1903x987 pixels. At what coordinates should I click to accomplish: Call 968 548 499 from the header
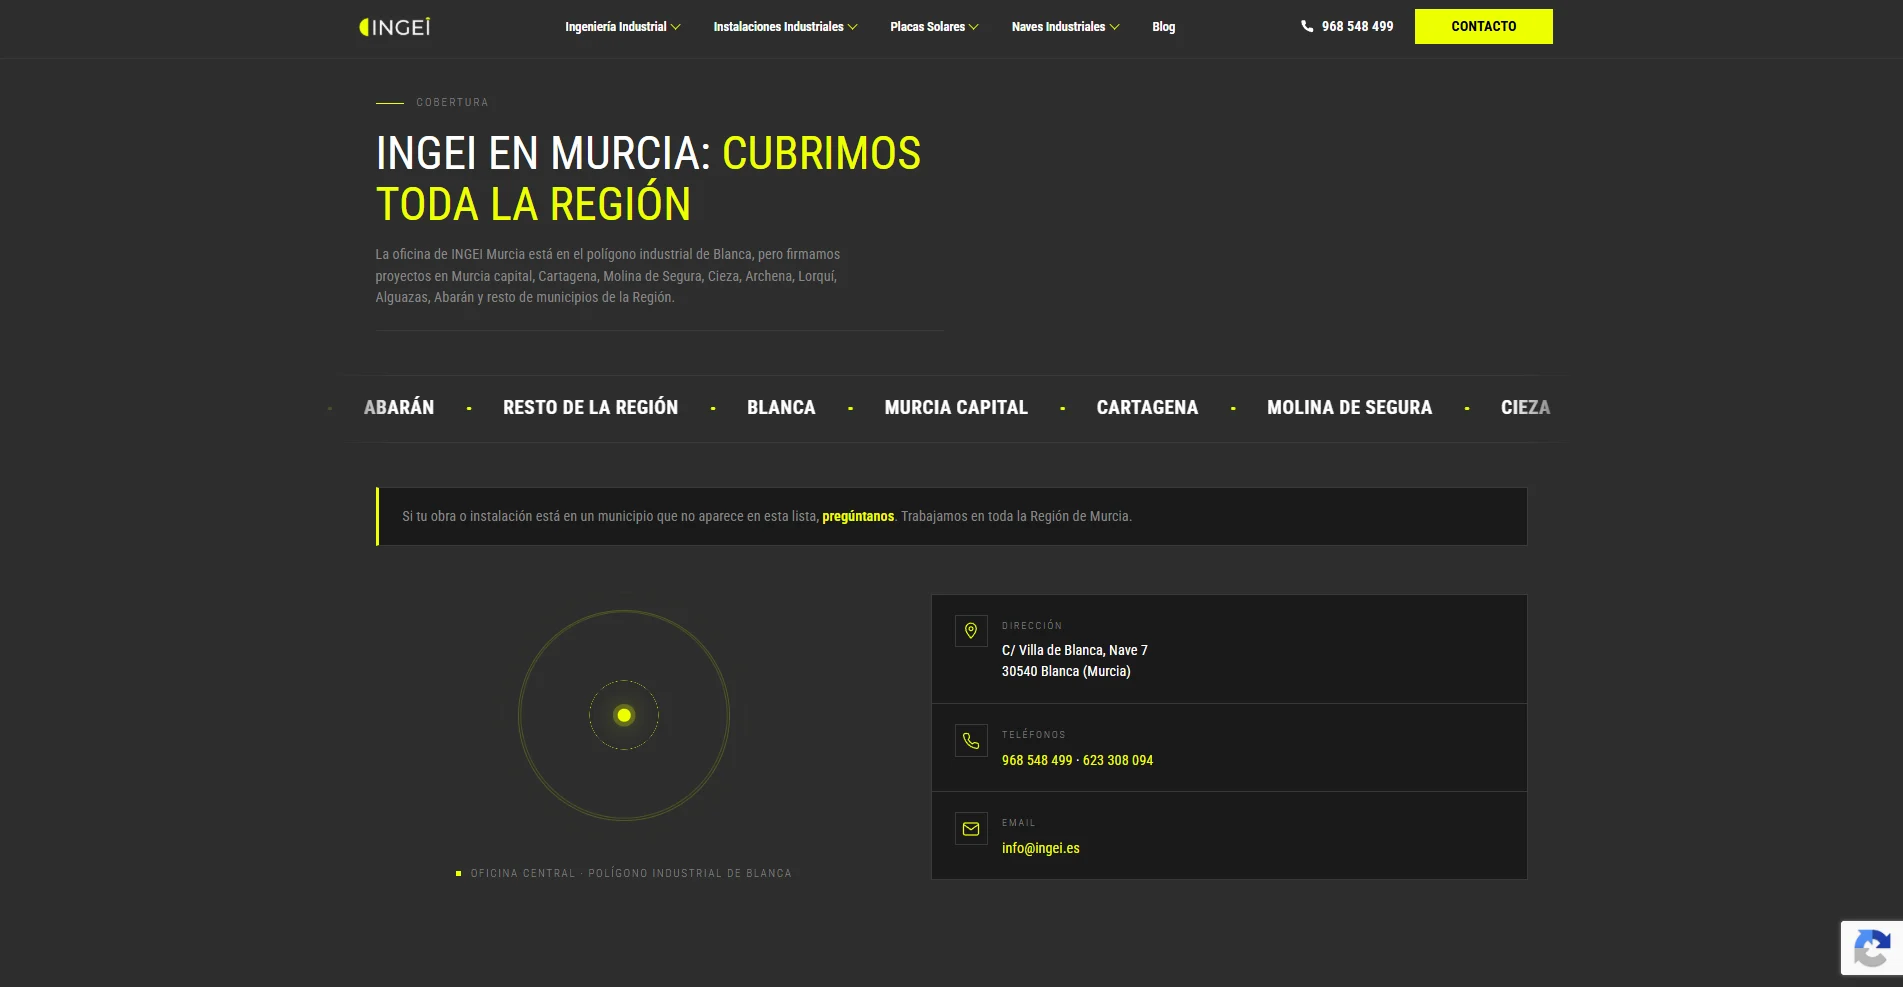point(1357,27)
